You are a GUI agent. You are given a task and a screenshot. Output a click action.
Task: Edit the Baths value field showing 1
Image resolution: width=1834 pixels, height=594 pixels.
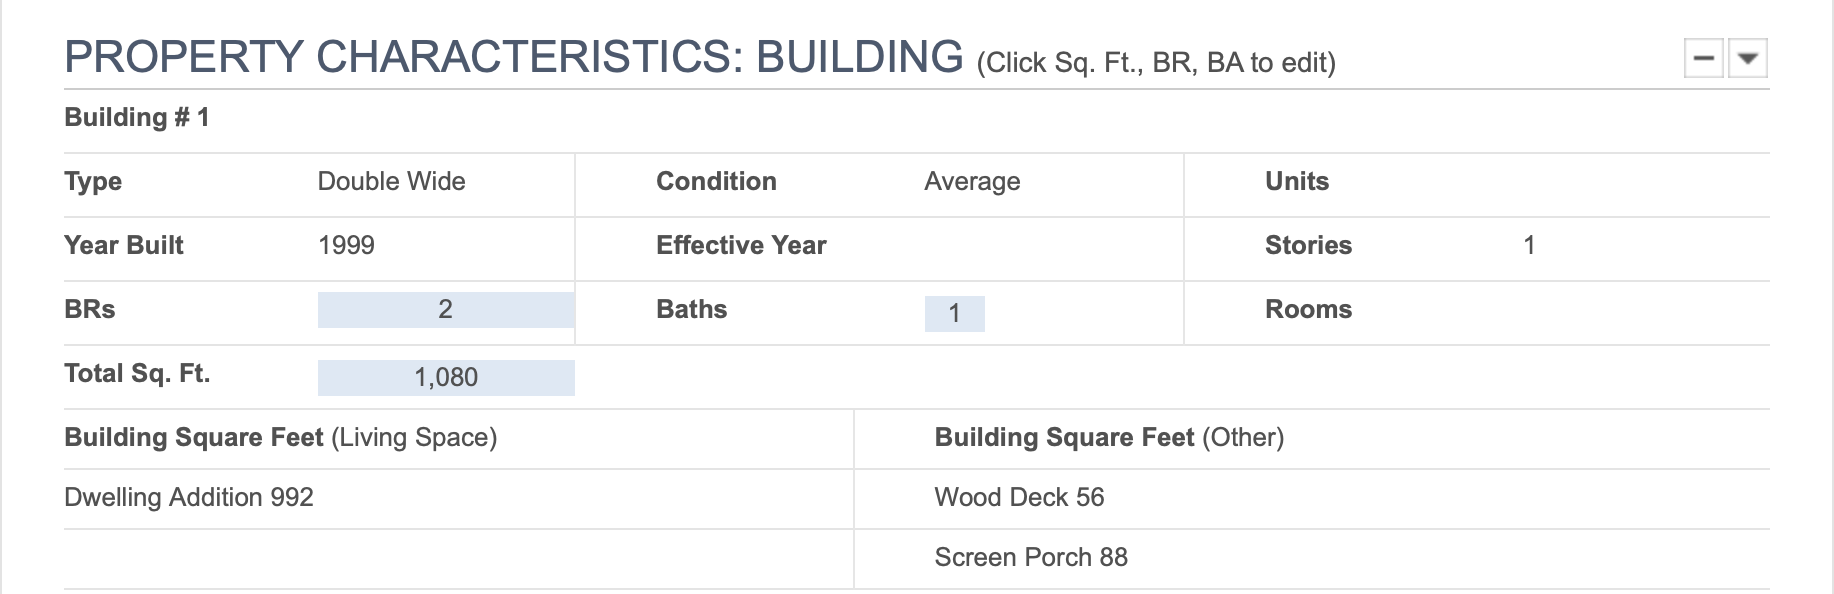(x=954, y=314)
